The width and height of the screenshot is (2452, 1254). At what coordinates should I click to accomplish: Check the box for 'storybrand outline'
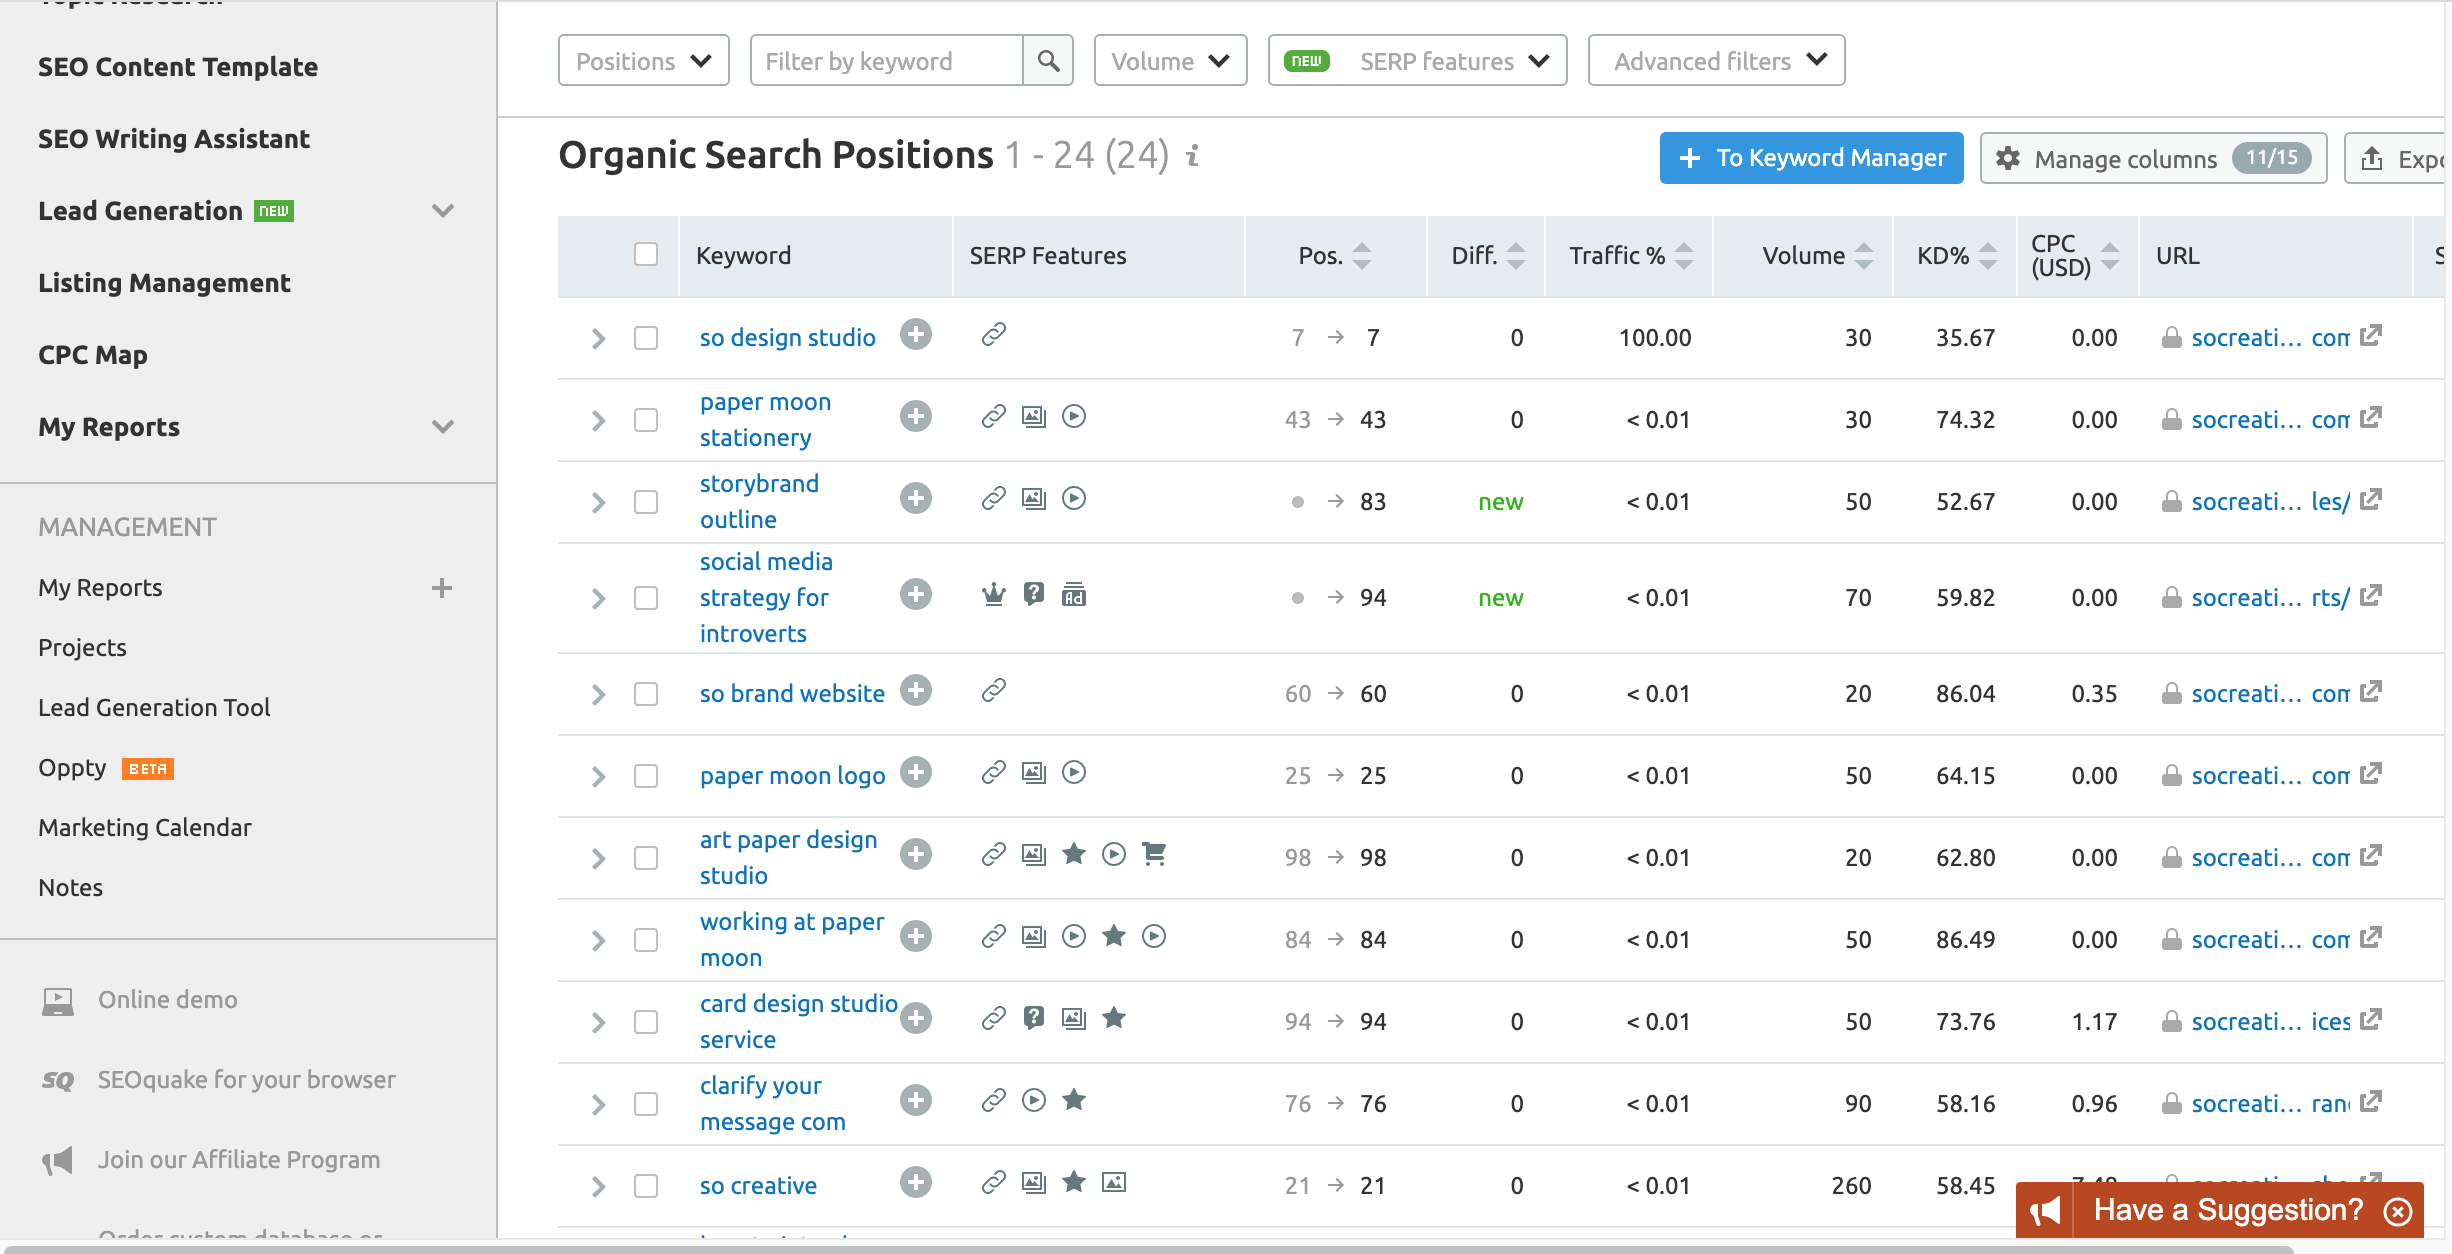tap(646, 502)
